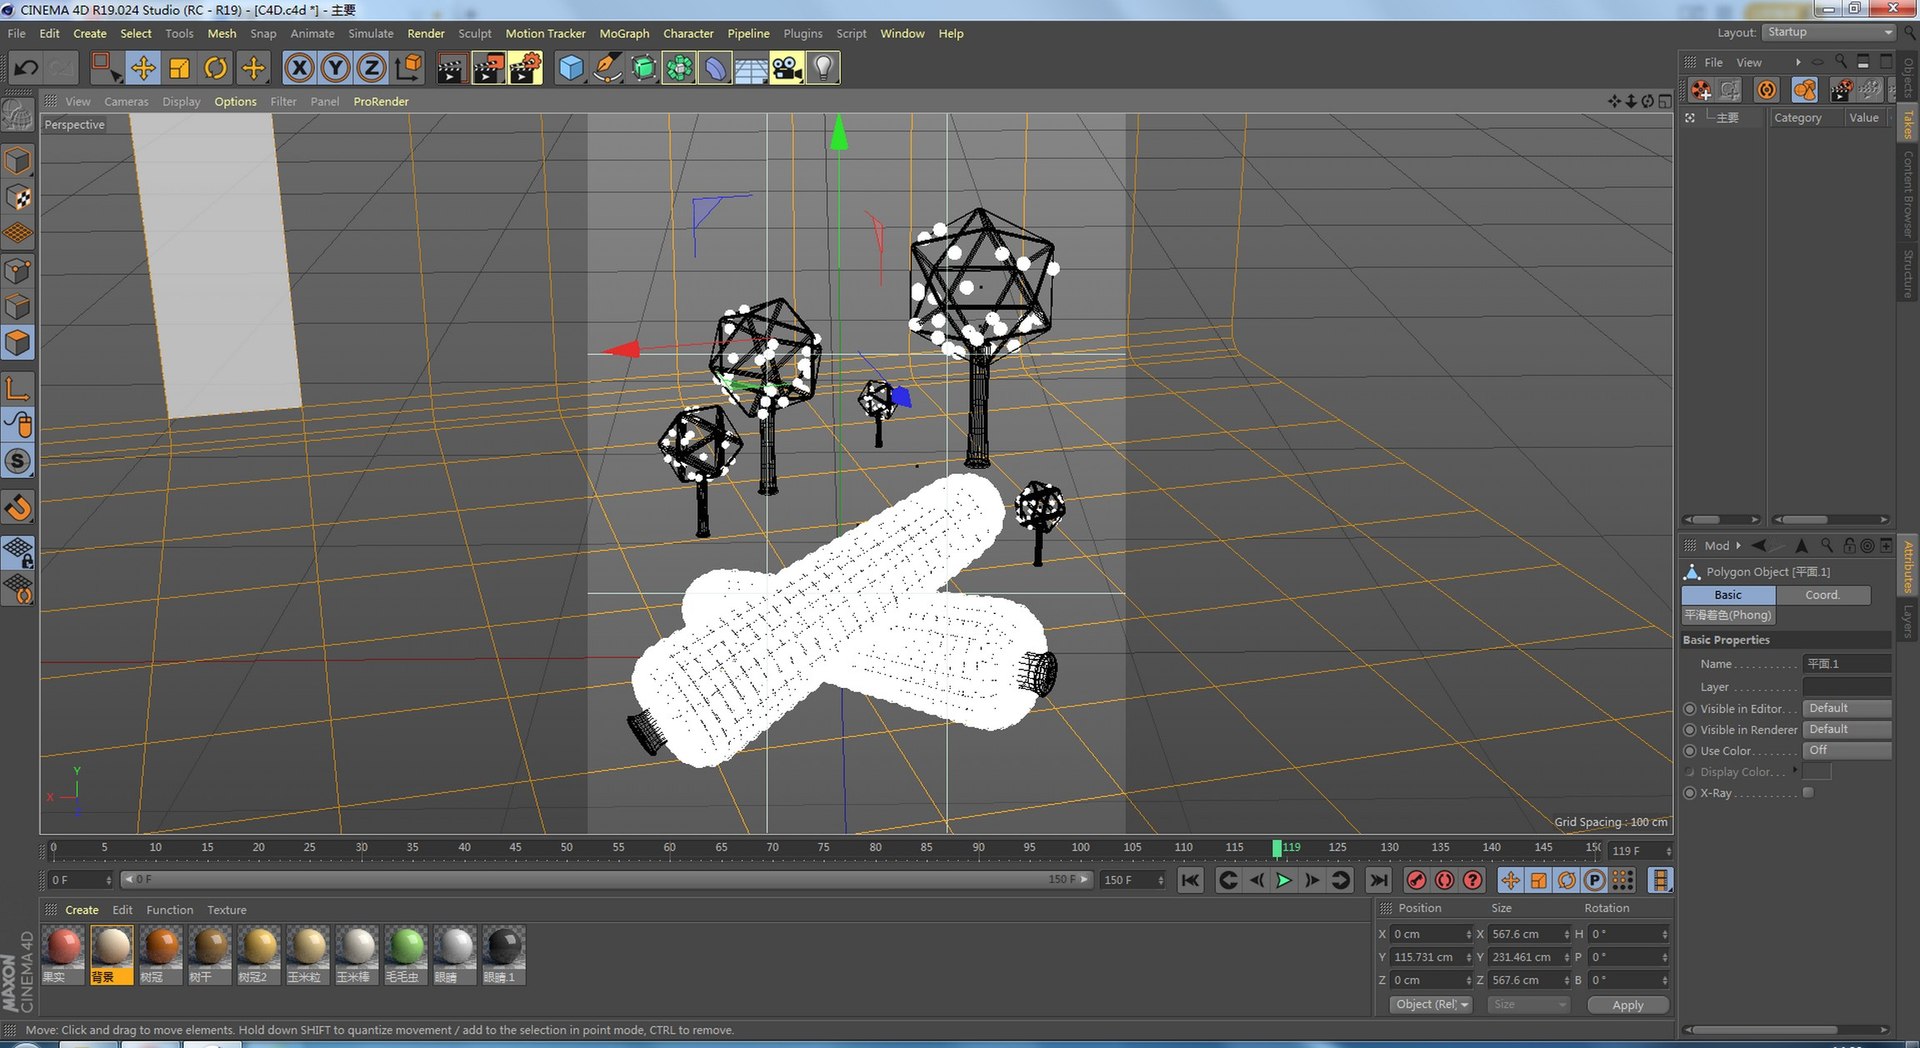Toggle the Z axis lock
The width and height of the screenshot is (1920, 1048).
(371, 68)
